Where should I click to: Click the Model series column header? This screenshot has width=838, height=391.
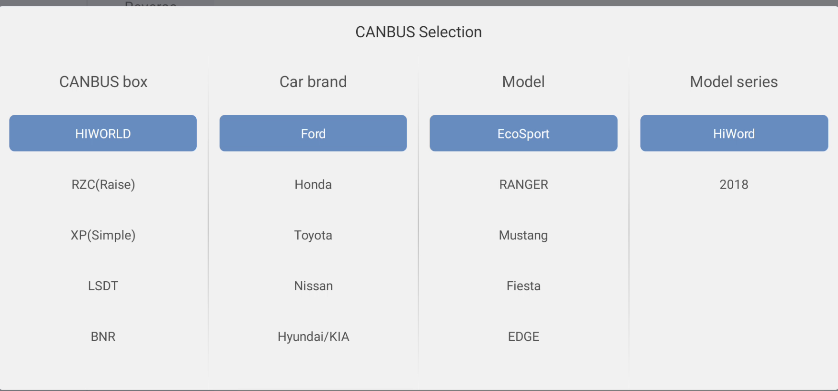click(x=734, y=82)
